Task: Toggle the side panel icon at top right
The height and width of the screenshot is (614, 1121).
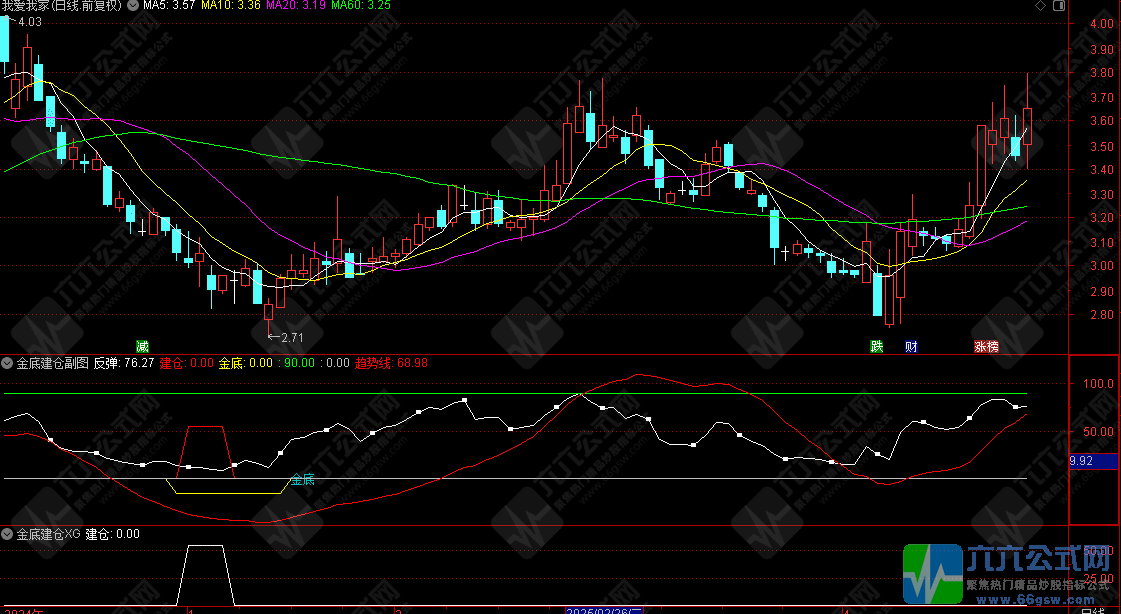Action: coord(1059,6)
